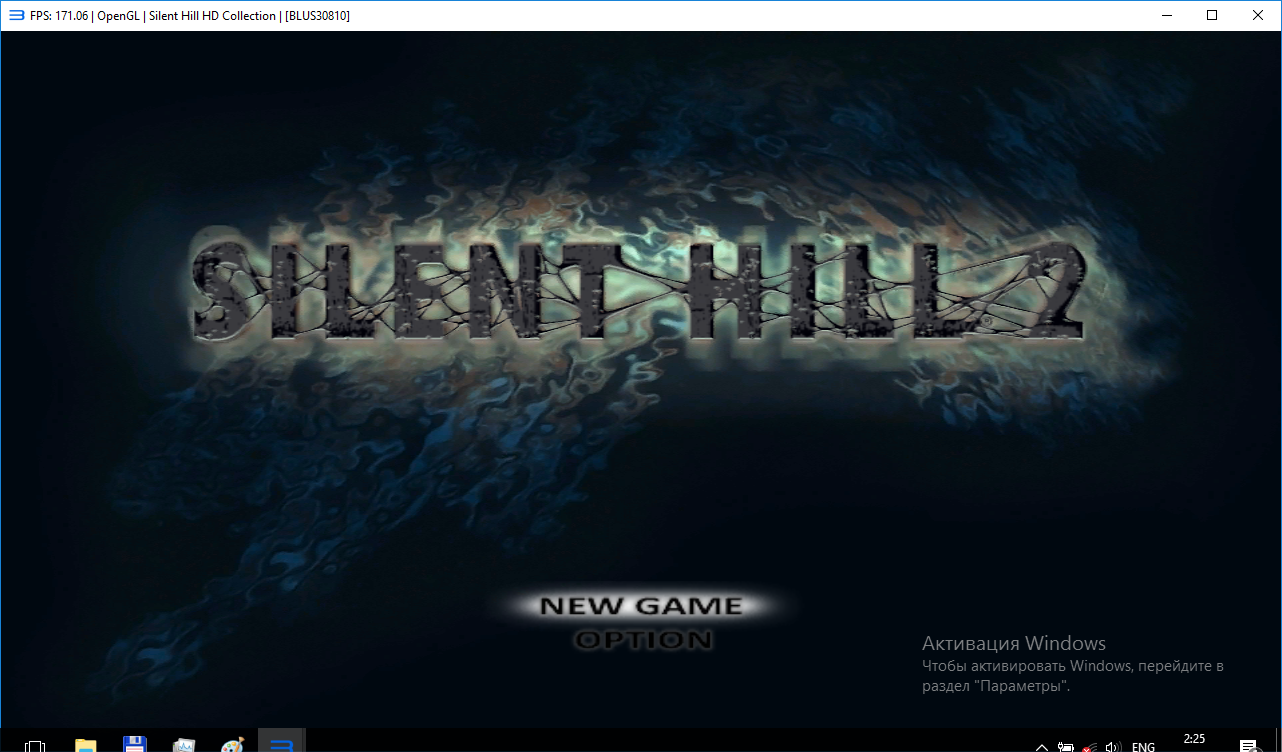Open the Action Center notifications
The width and height of the screenshot is (1282, 752).
coord(1248,746)
